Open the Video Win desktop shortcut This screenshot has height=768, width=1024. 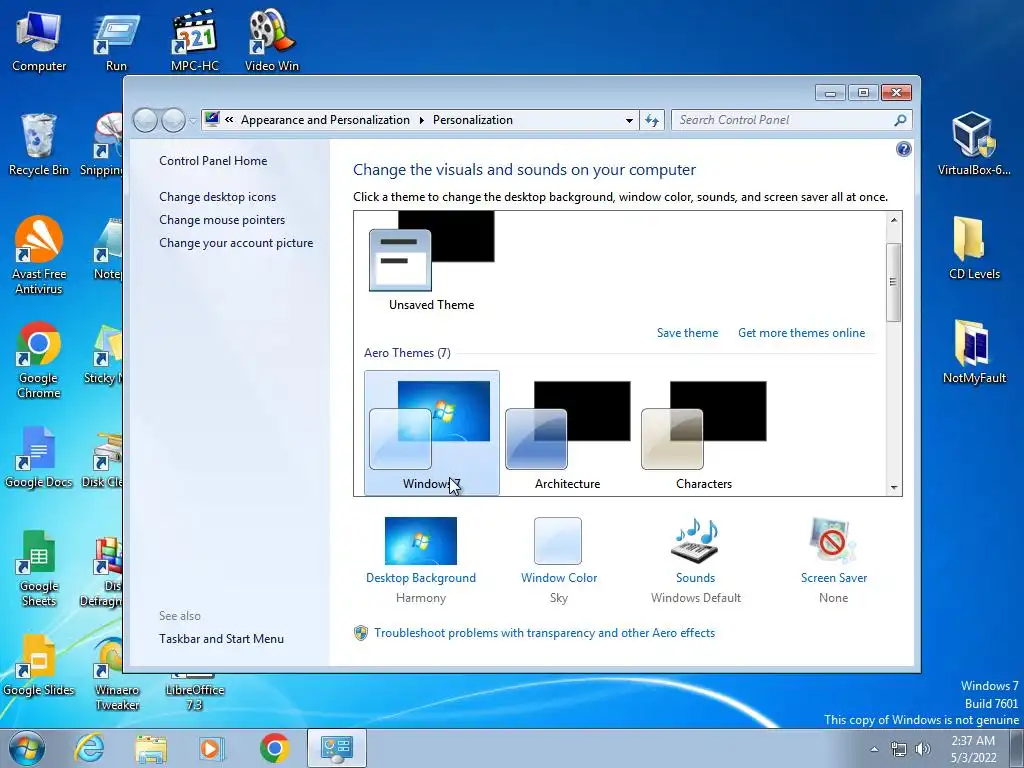tap(272, 41)
